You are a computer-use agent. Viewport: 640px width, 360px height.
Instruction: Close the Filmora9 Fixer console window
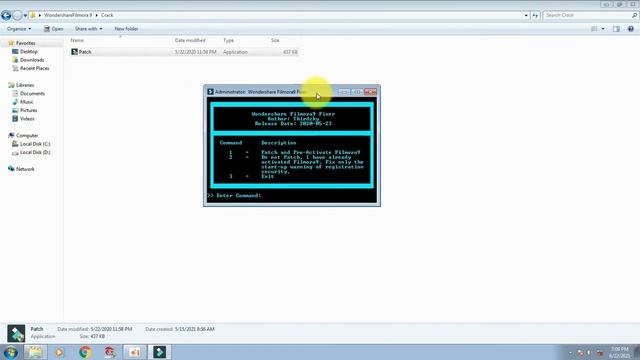click(371, 92)
